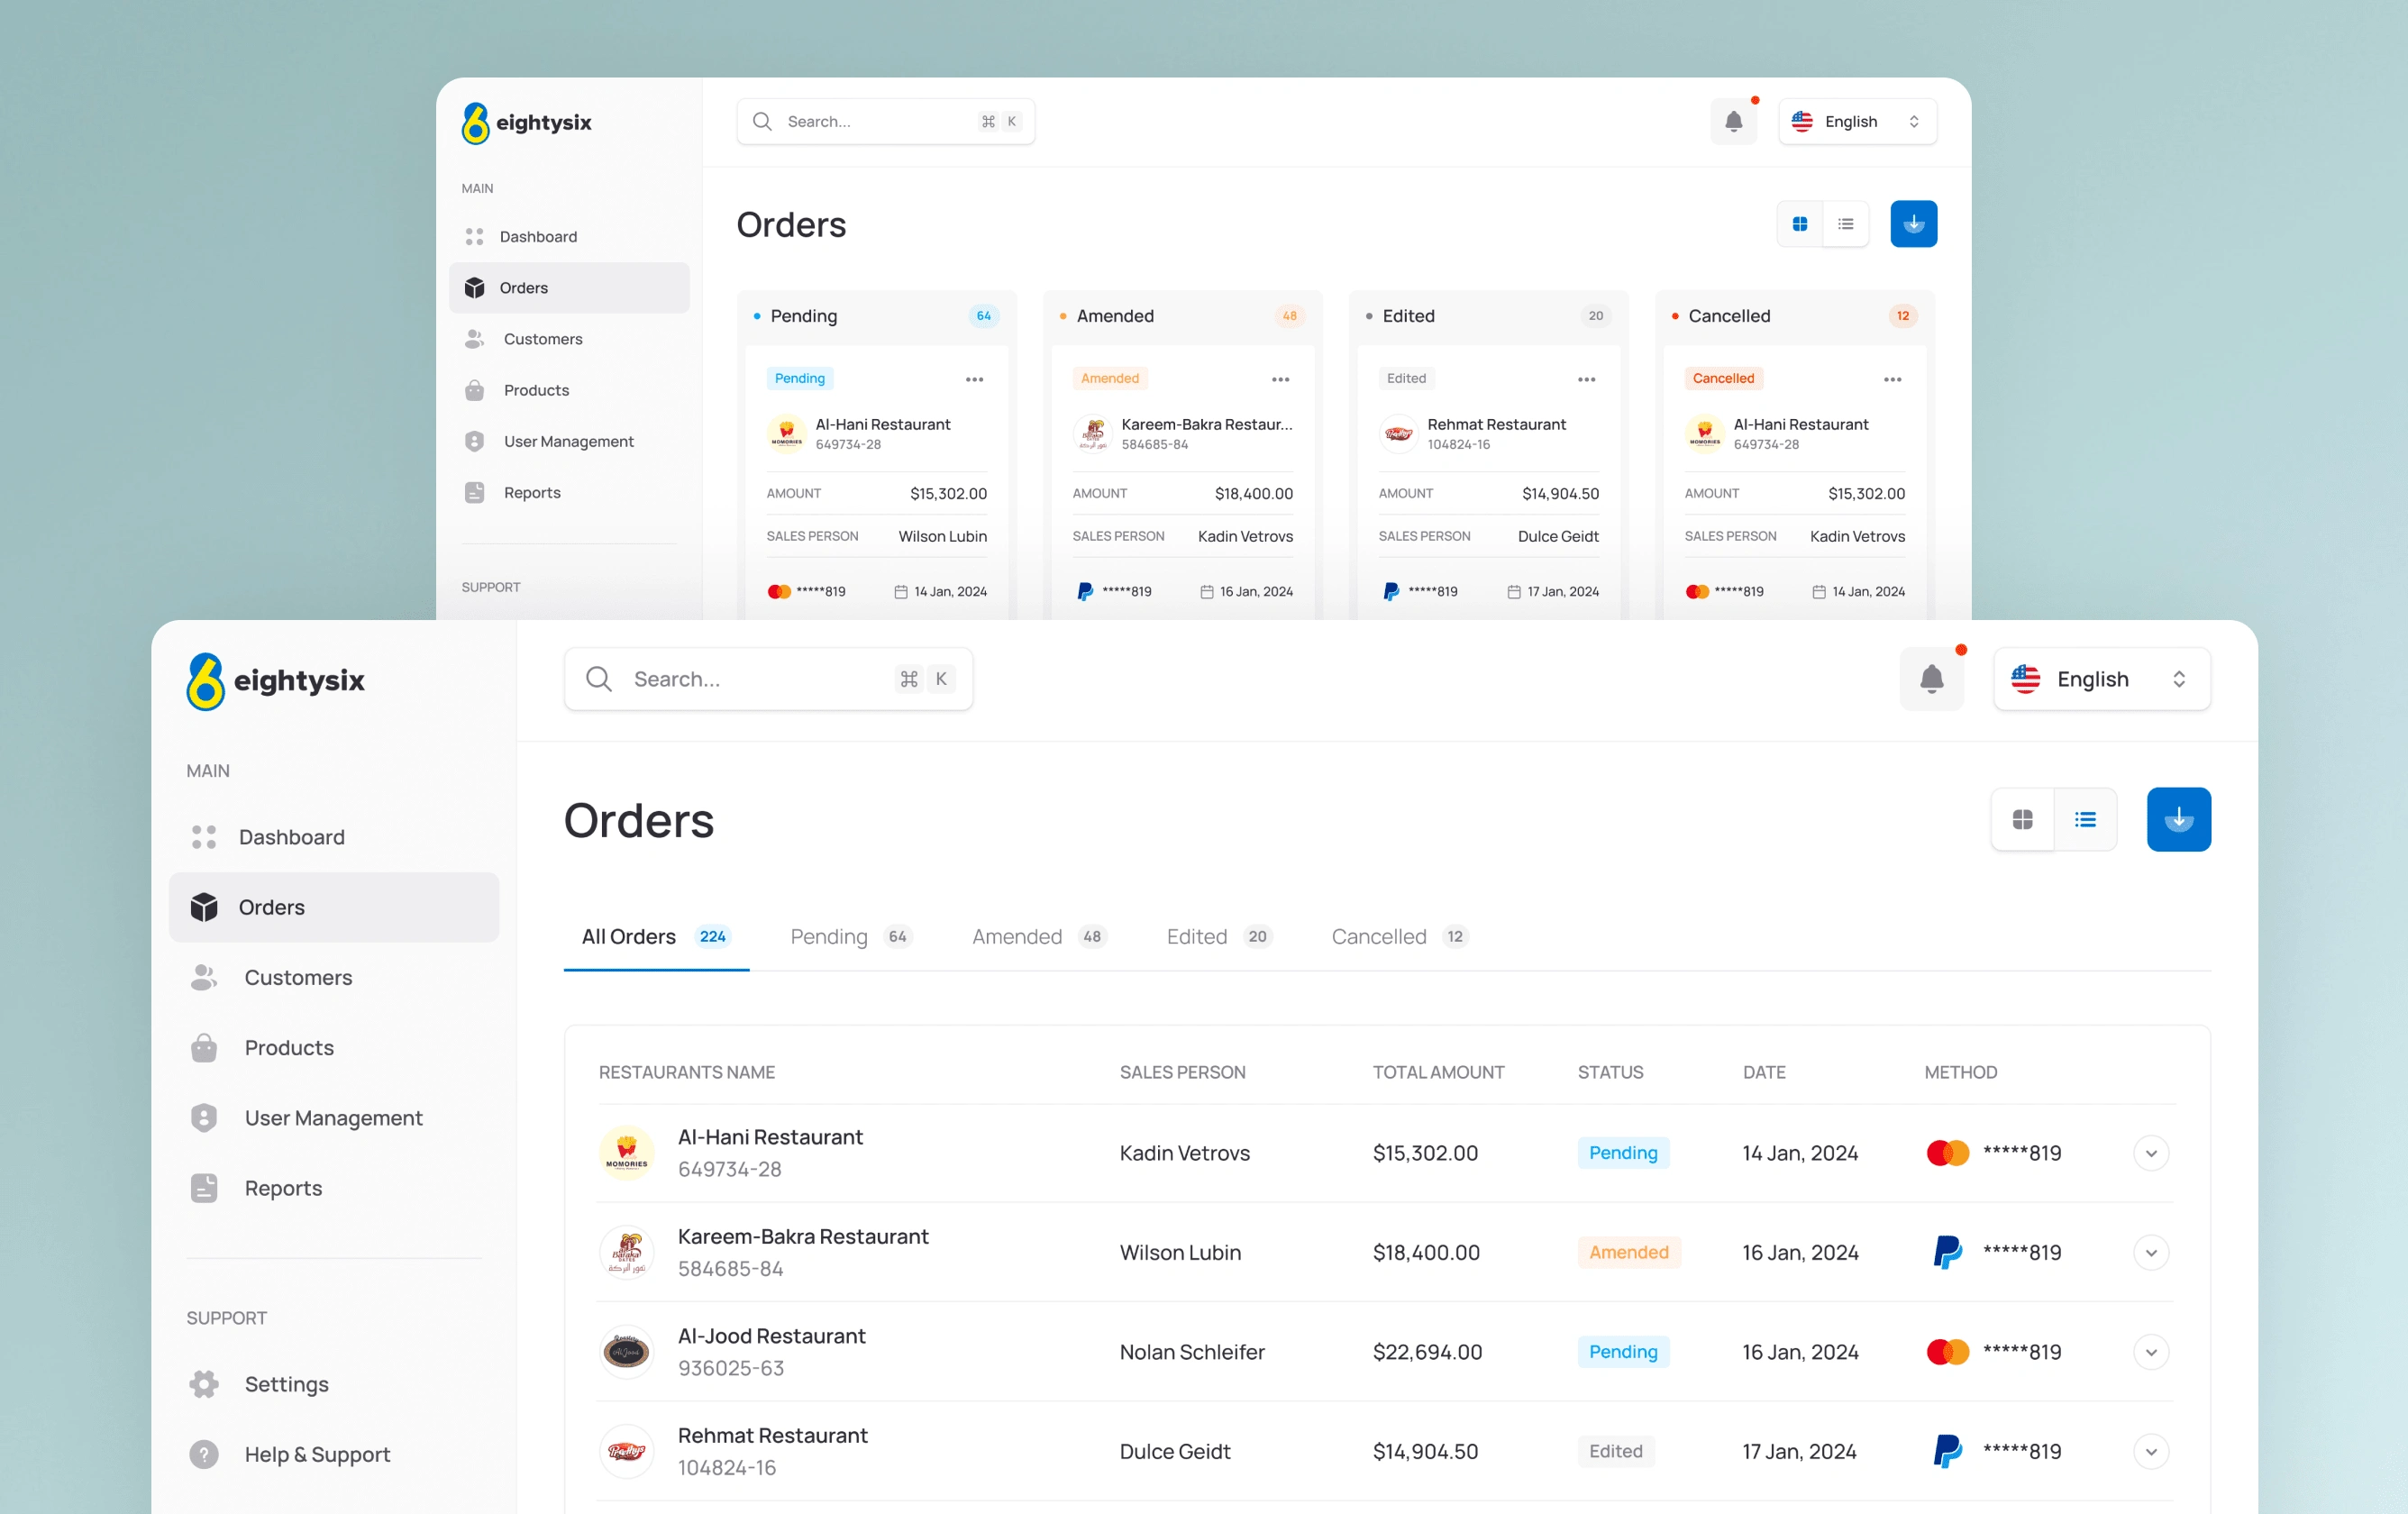This screenshot has width=2408, height=1514.
Task: Select the Pending tab with 64 orders
Action: point(851,937)
